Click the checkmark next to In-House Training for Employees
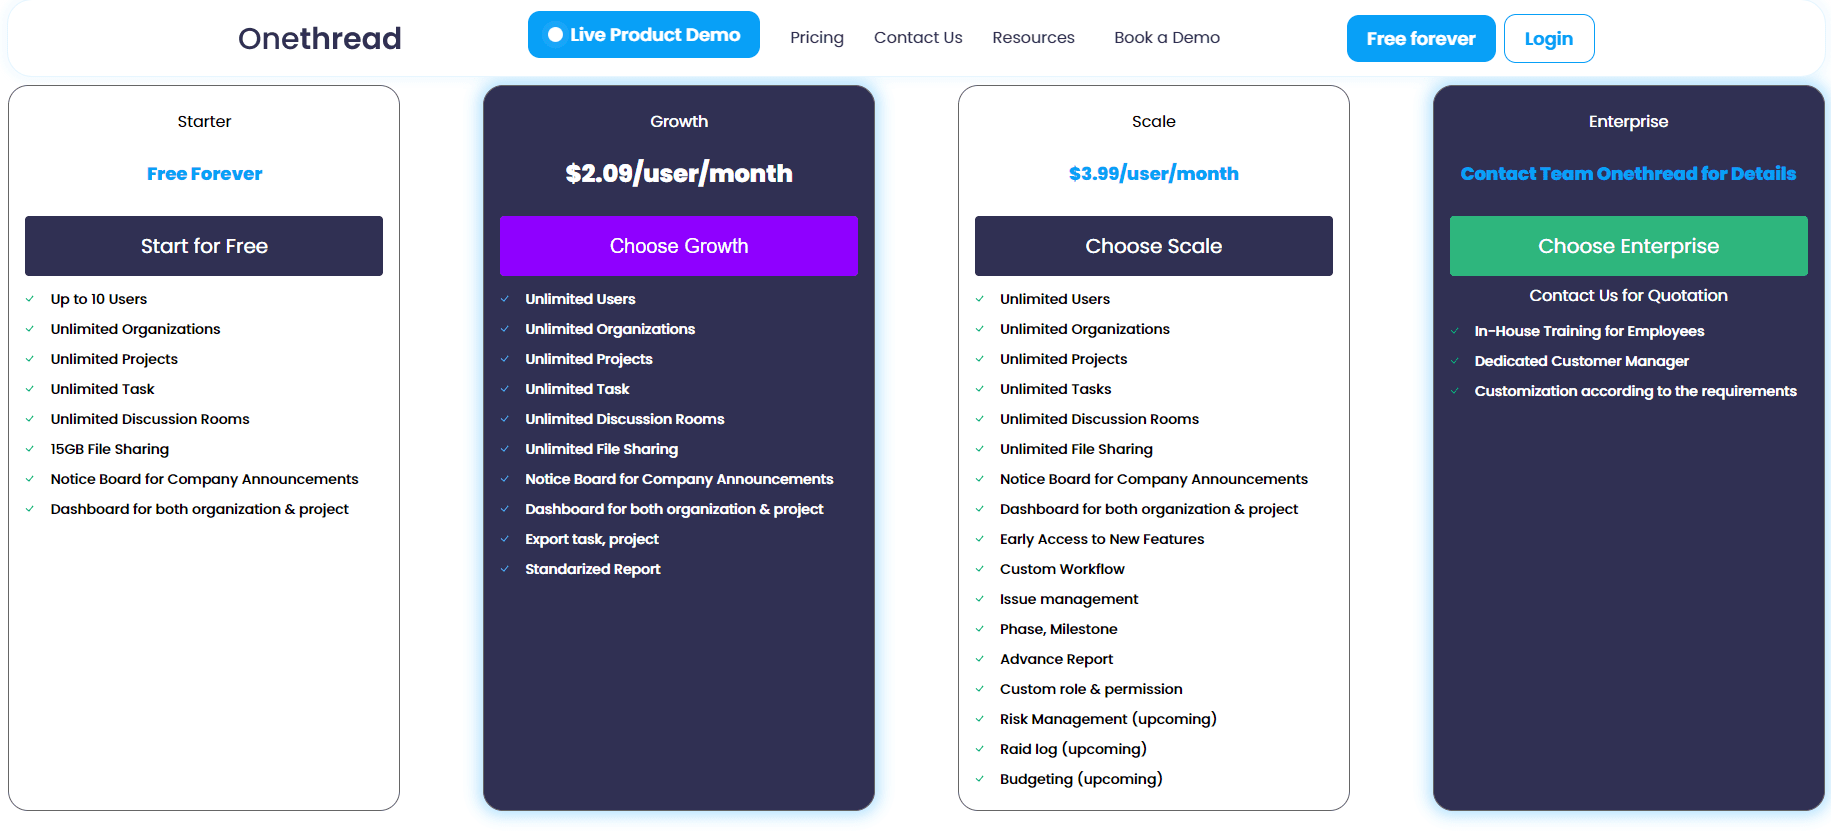The height and width of the screenshot is (831, 1831). click(1454, 331)
